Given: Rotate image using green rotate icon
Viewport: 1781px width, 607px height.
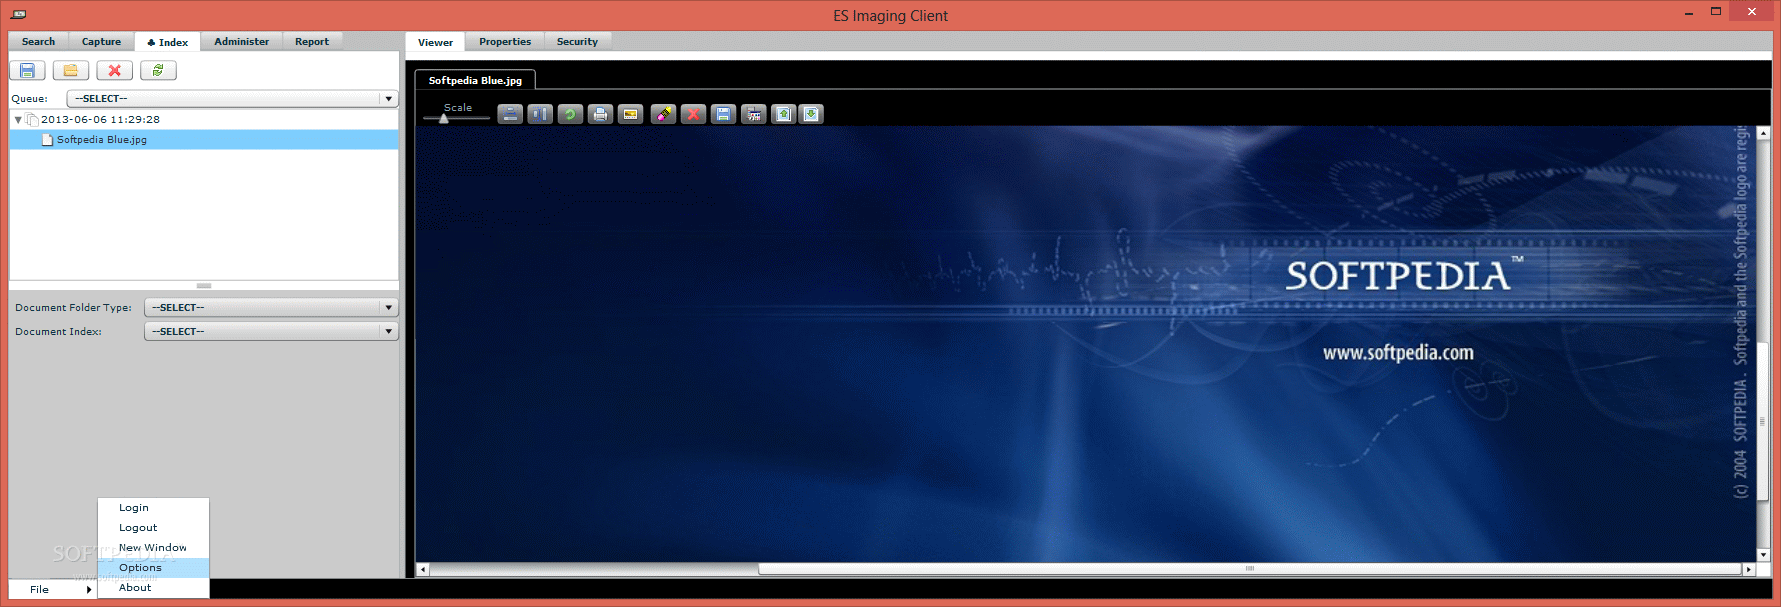Looking at the screenshot, I should point(570,114).
